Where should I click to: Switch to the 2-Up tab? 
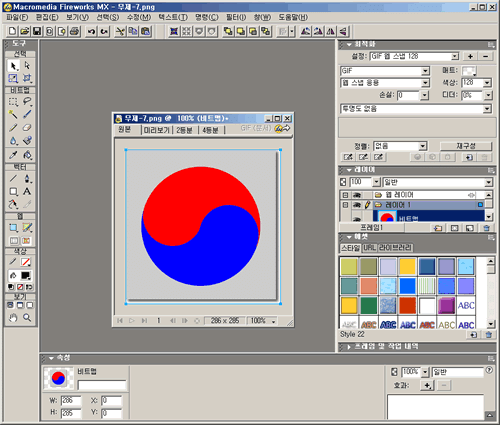point(184,130)
